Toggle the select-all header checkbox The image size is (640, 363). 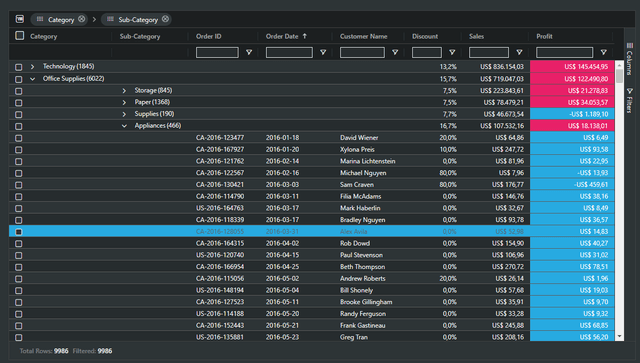[x=19, y=36]
